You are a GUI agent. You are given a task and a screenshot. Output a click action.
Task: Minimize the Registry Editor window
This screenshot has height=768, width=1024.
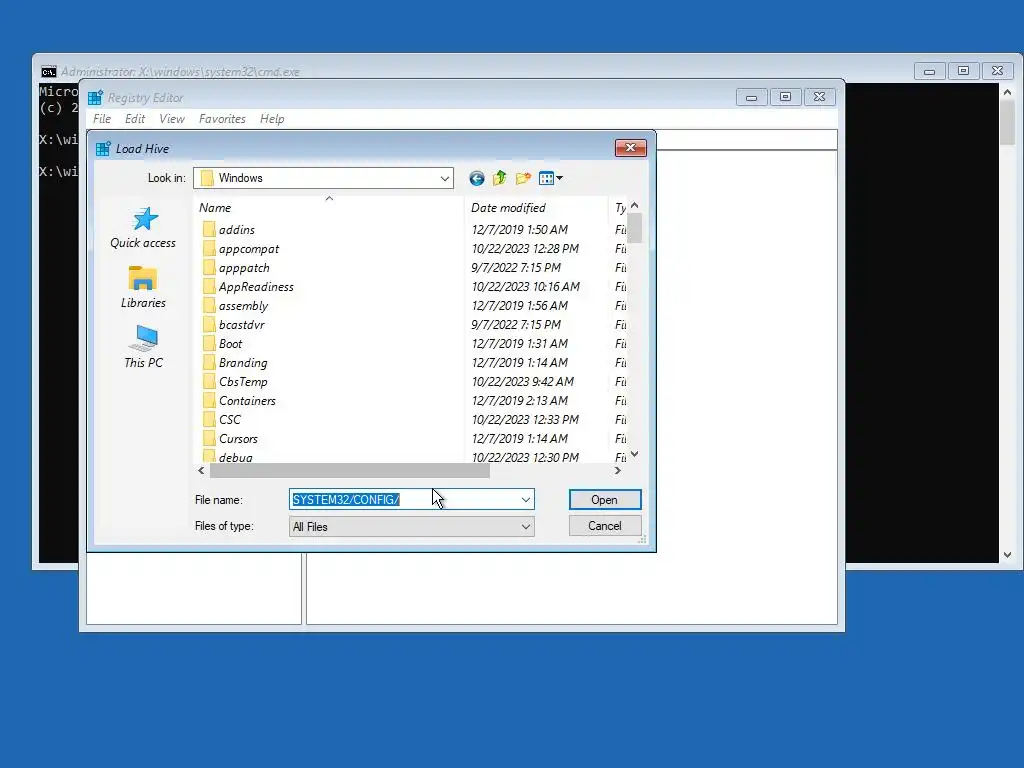click(x=752, y=97)
